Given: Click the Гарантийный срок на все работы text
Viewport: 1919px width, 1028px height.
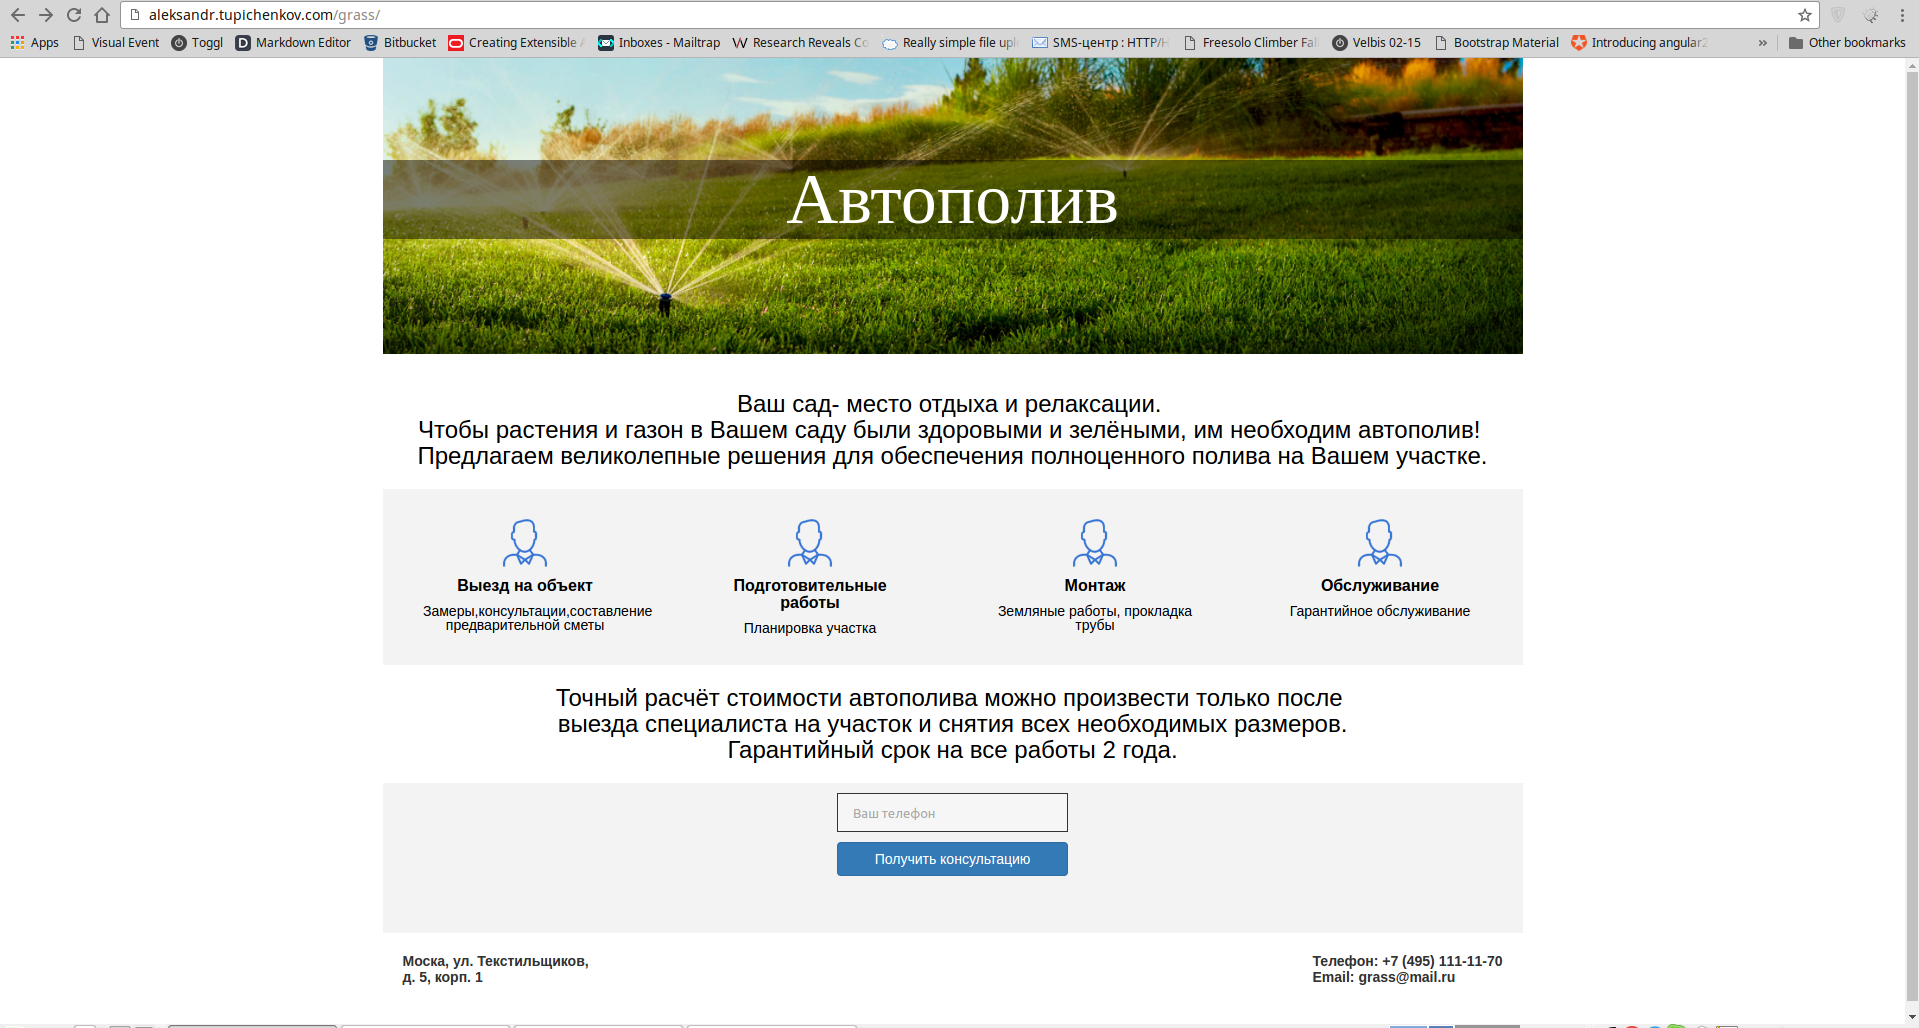Looking at the screenshot, I should tap(952, 750).
